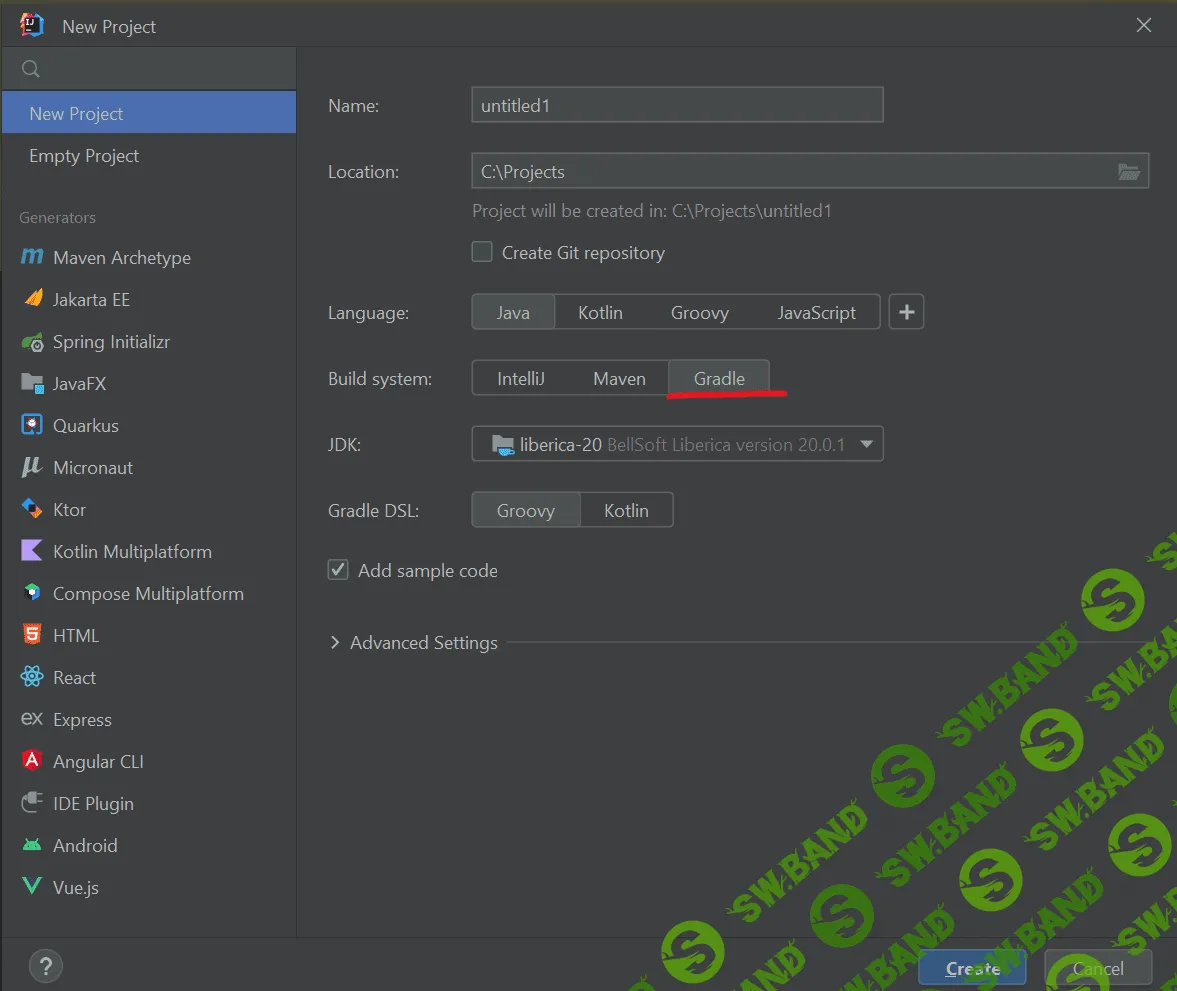
Task: Enable the Create Git repository checkbox
Action: [482, 253]
